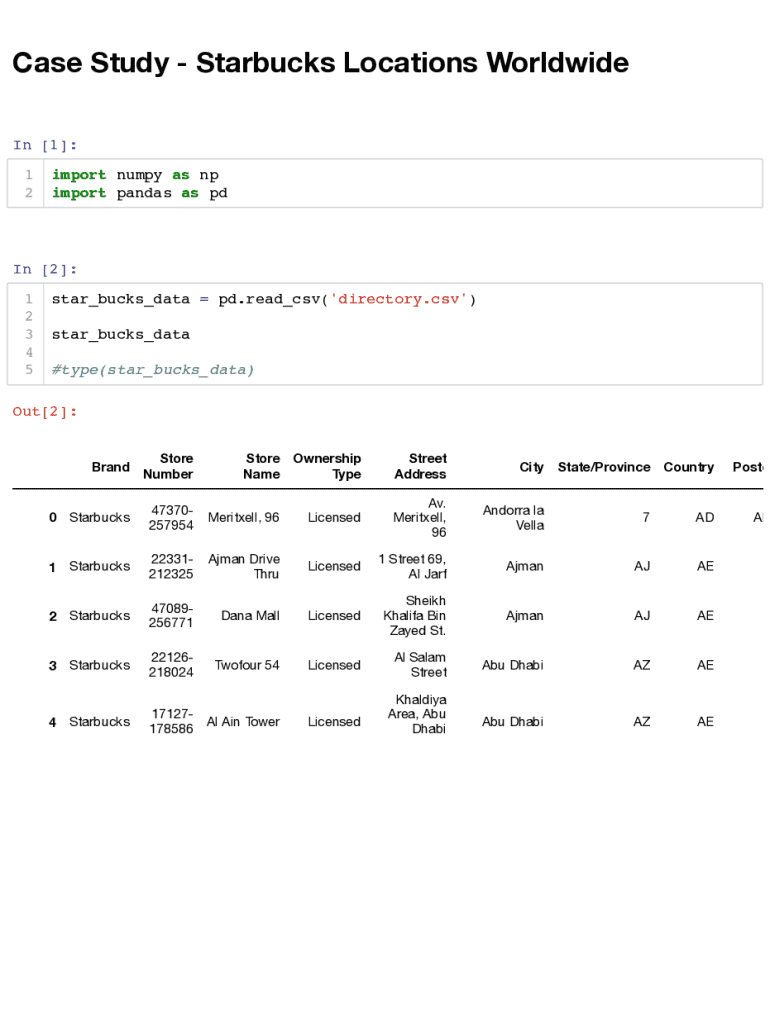Click the 'Dana Mall' store name
This screenshot has height=1024, width=770.
tap(250, 615)
